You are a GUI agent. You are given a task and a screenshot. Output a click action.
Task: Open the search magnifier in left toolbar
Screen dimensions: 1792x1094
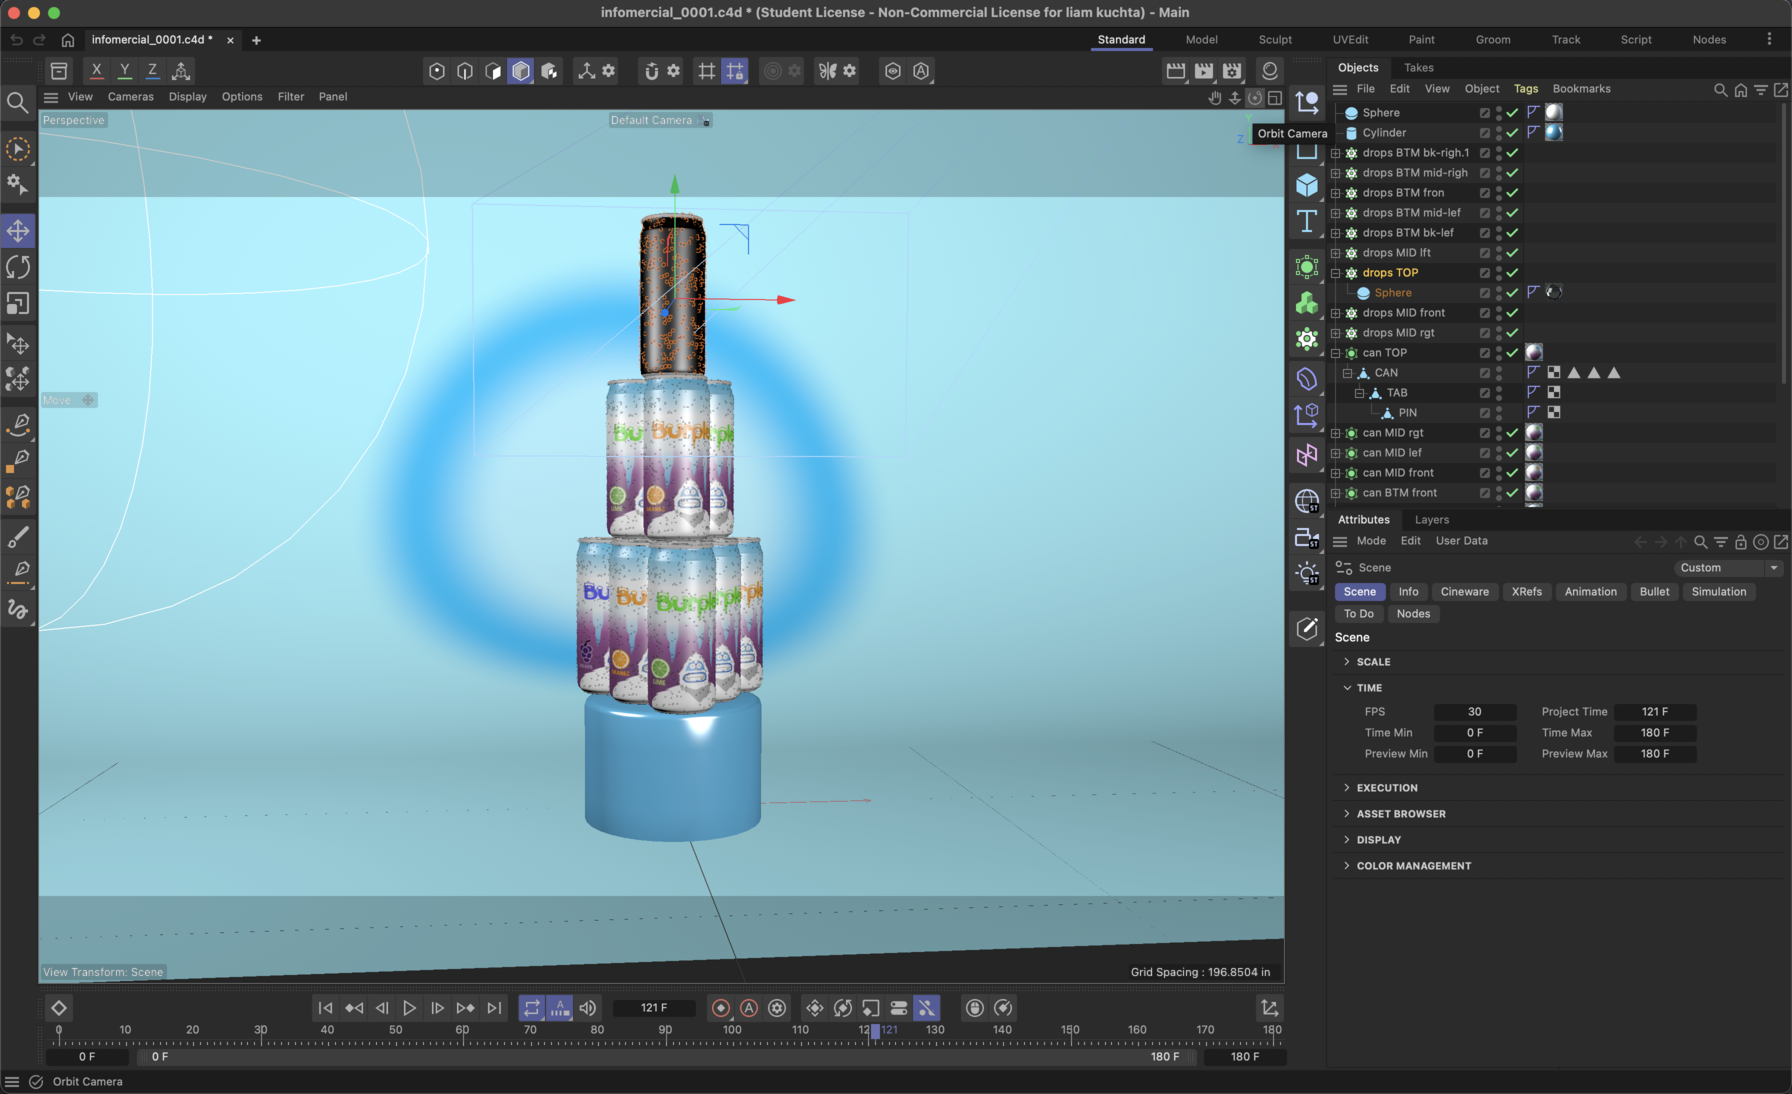coord(17,102)
